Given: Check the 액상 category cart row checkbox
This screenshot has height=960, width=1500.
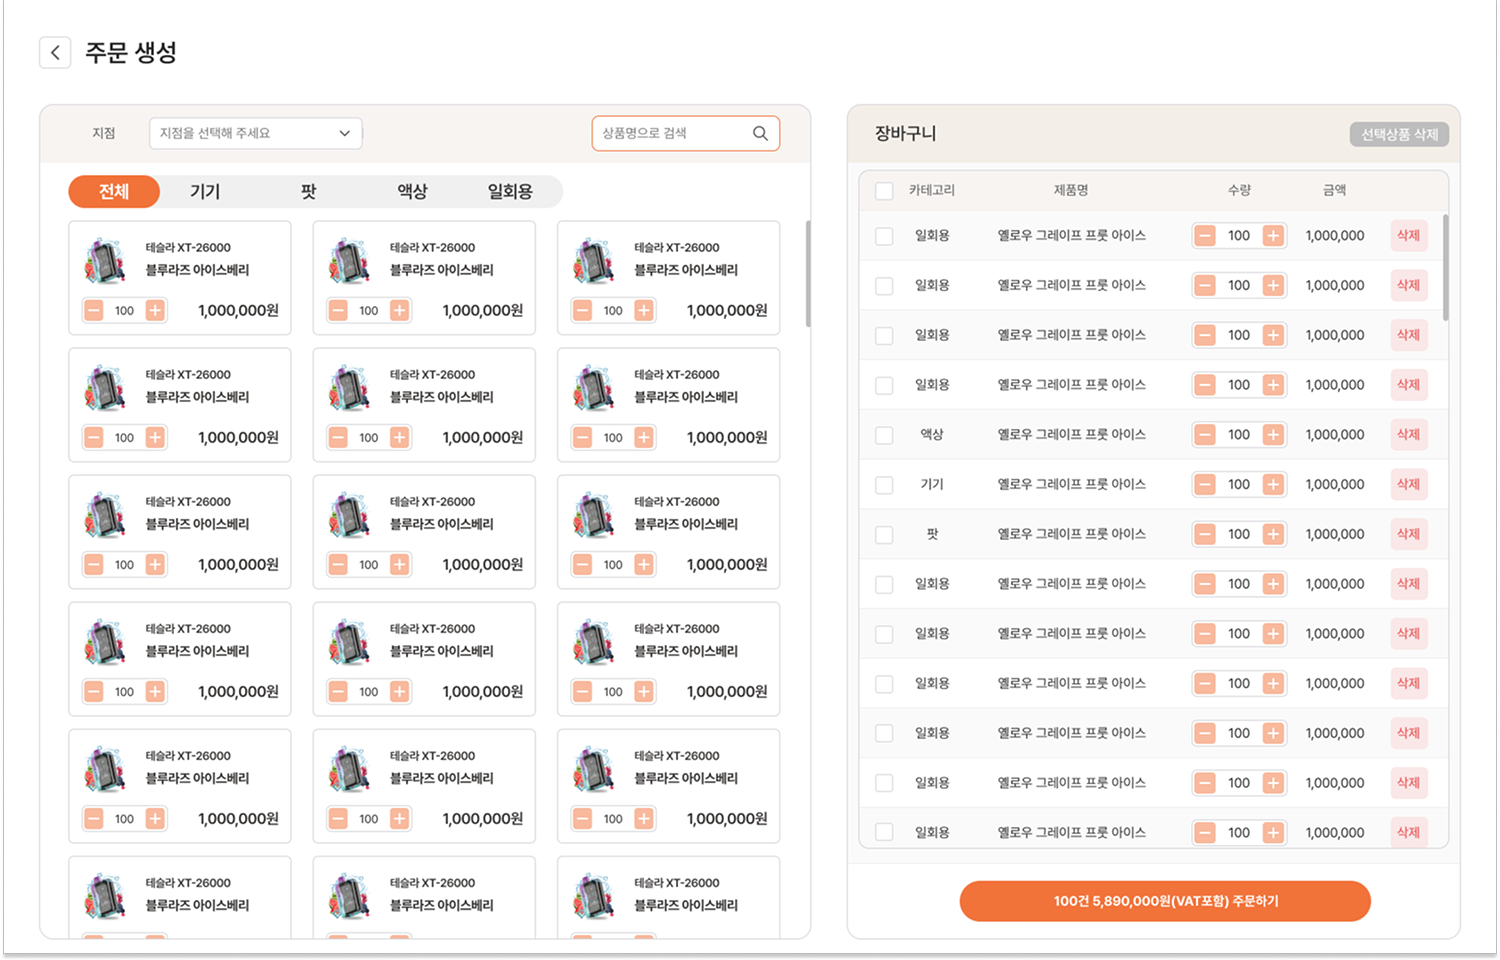Looking at the screenshot, I should click(x=884, y=435).
